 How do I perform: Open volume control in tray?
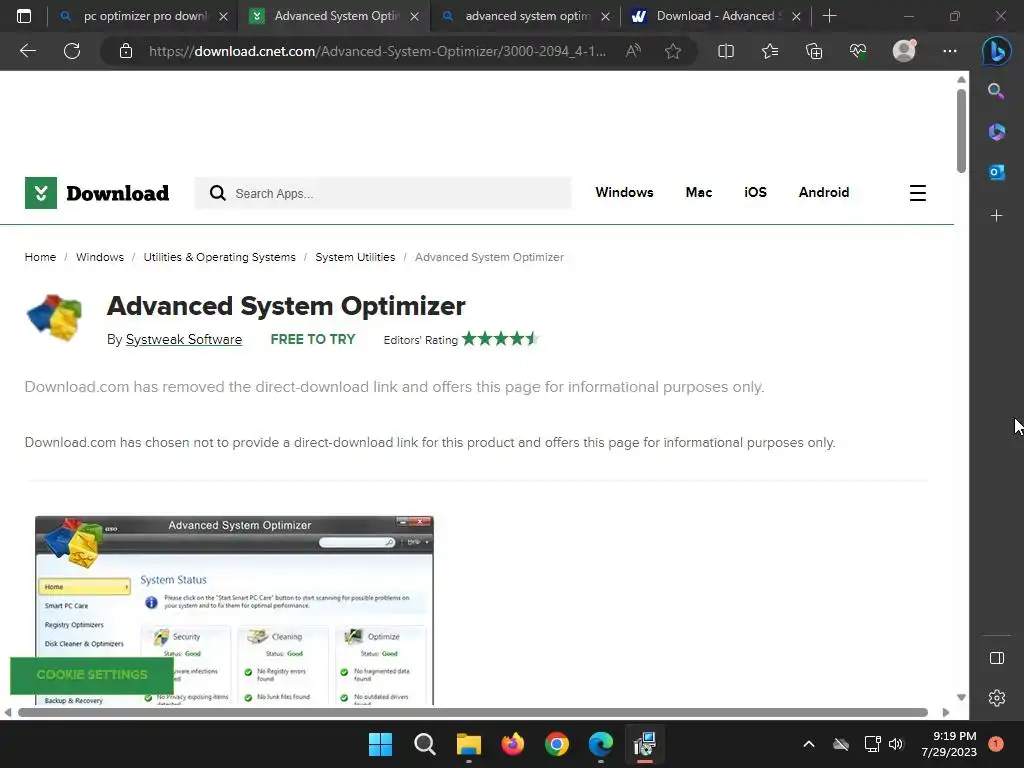click(x=896, y=744)
